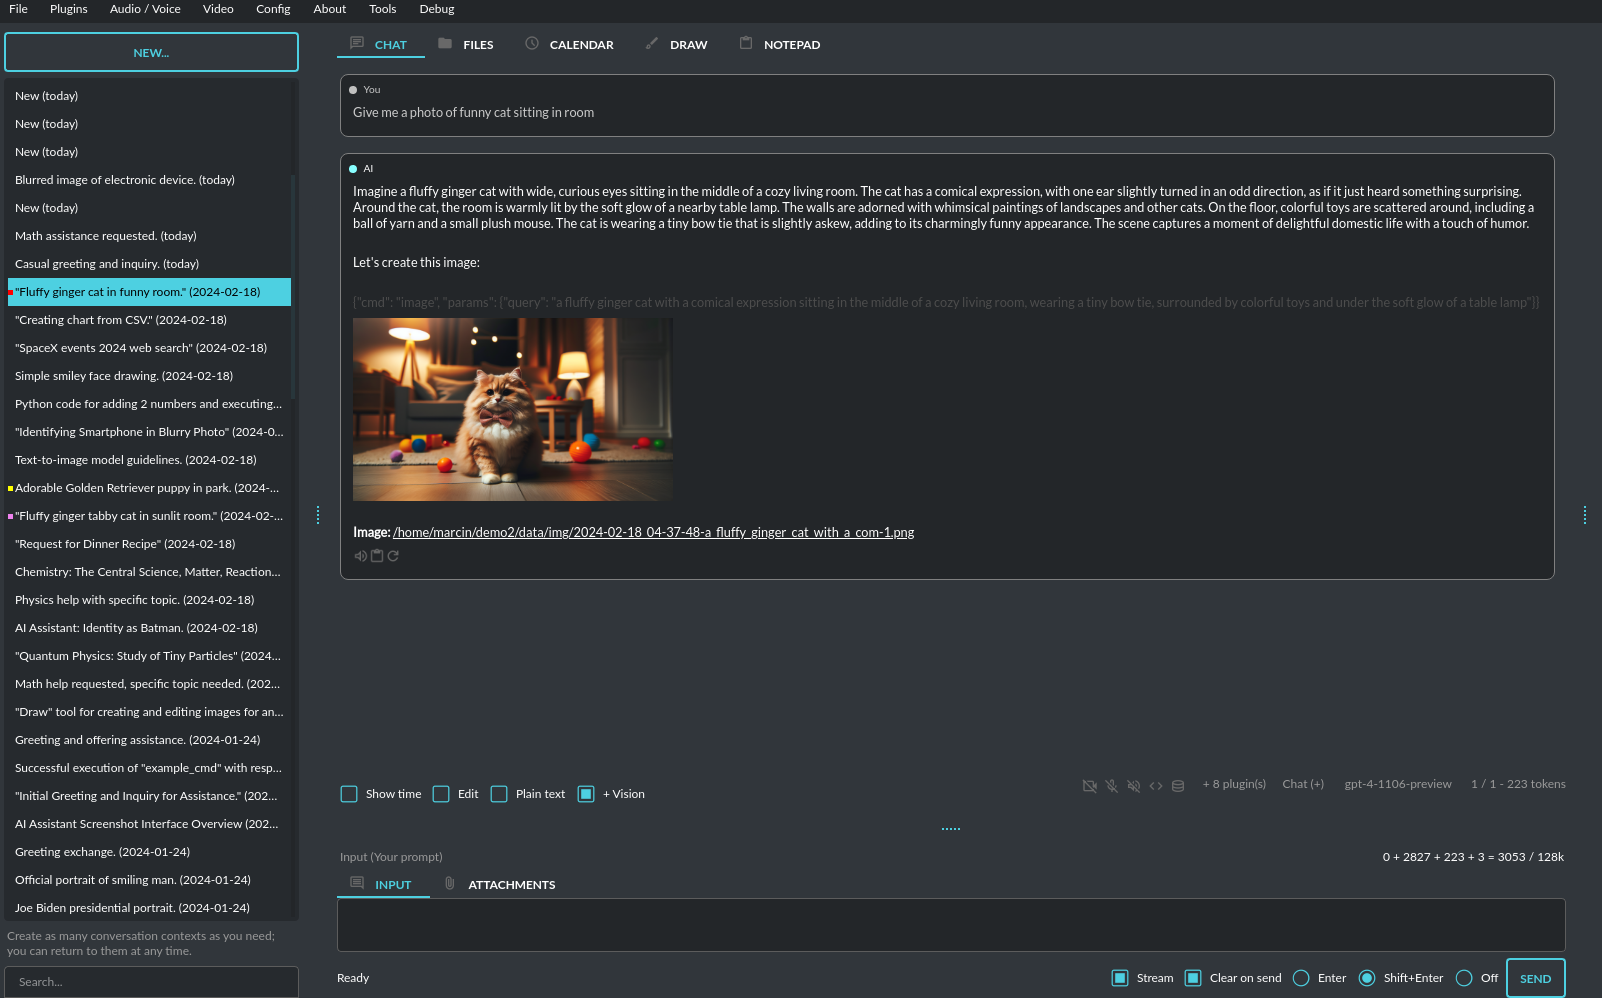Click the muted microphone icon
Image resolution: width=1602 pixels, height=998 pixels.
point(1111,786)
